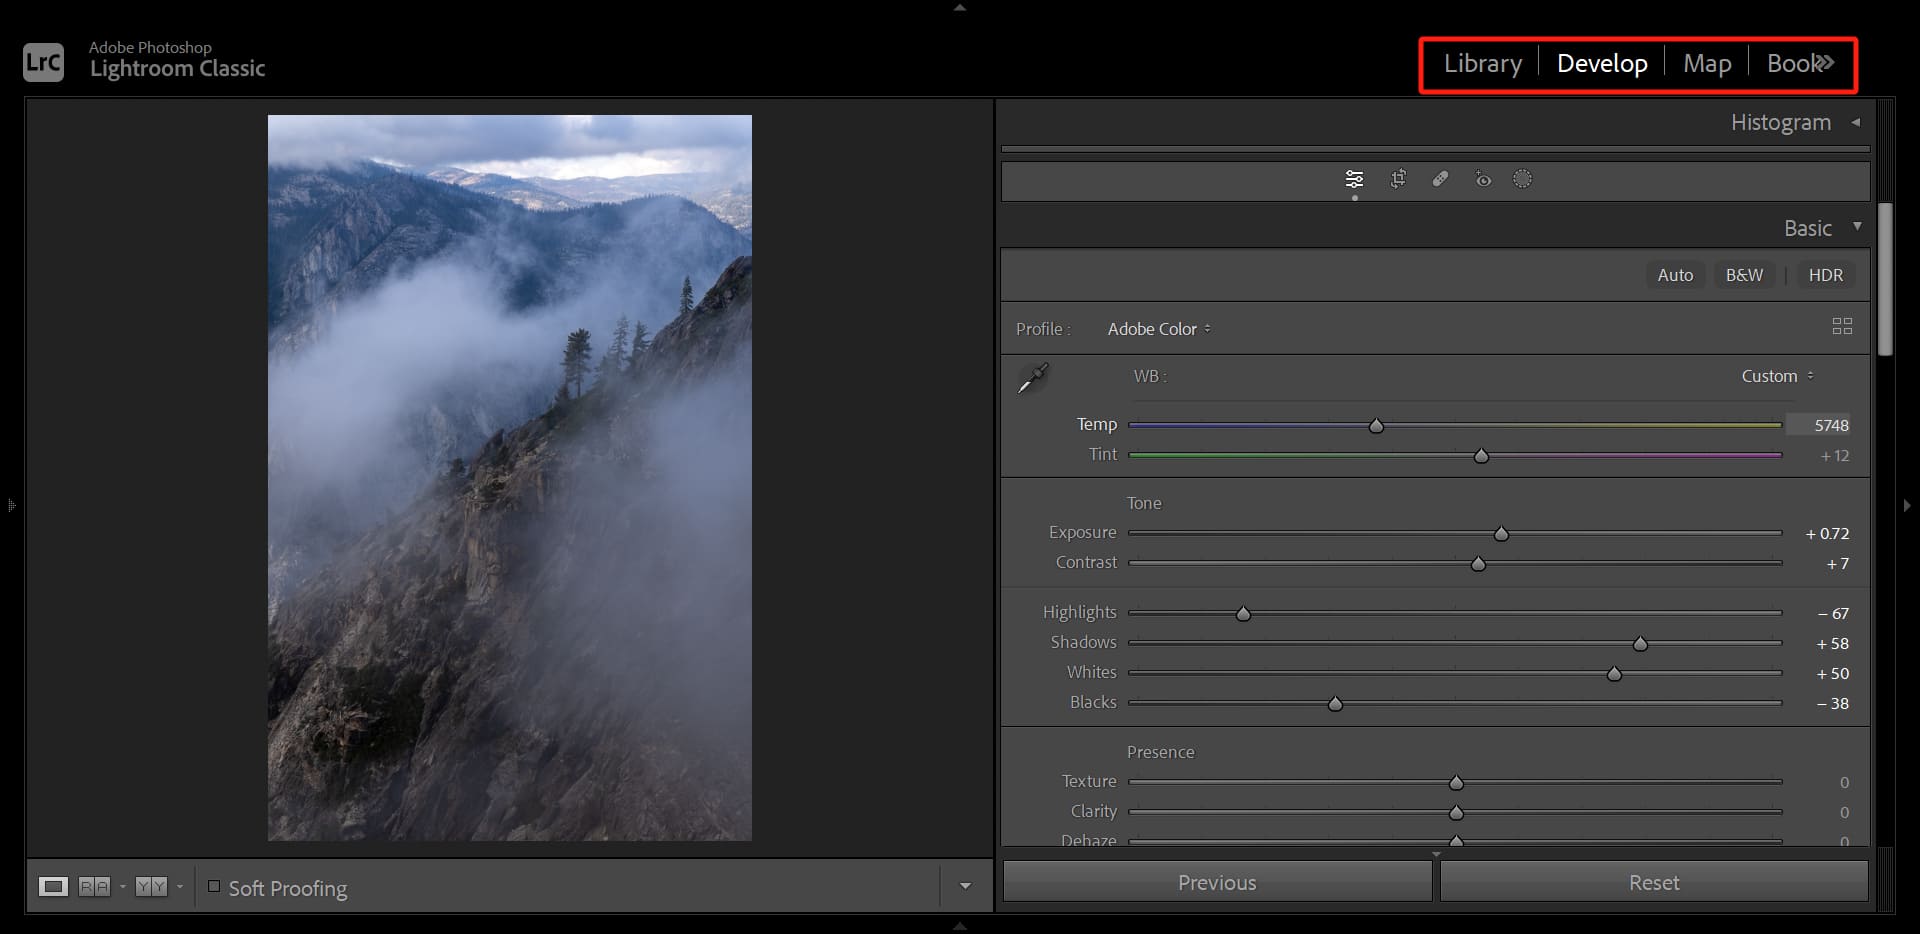1920x934 pixels.
Task: Collapse the Histogram panel triangle
Action: pyautogui.click(x=1856, y=122)
